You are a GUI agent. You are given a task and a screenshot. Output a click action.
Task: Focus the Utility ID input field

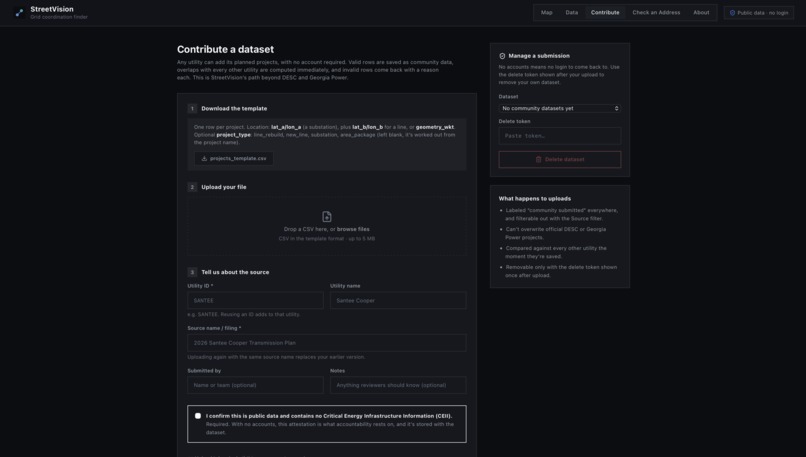point(255,300)
